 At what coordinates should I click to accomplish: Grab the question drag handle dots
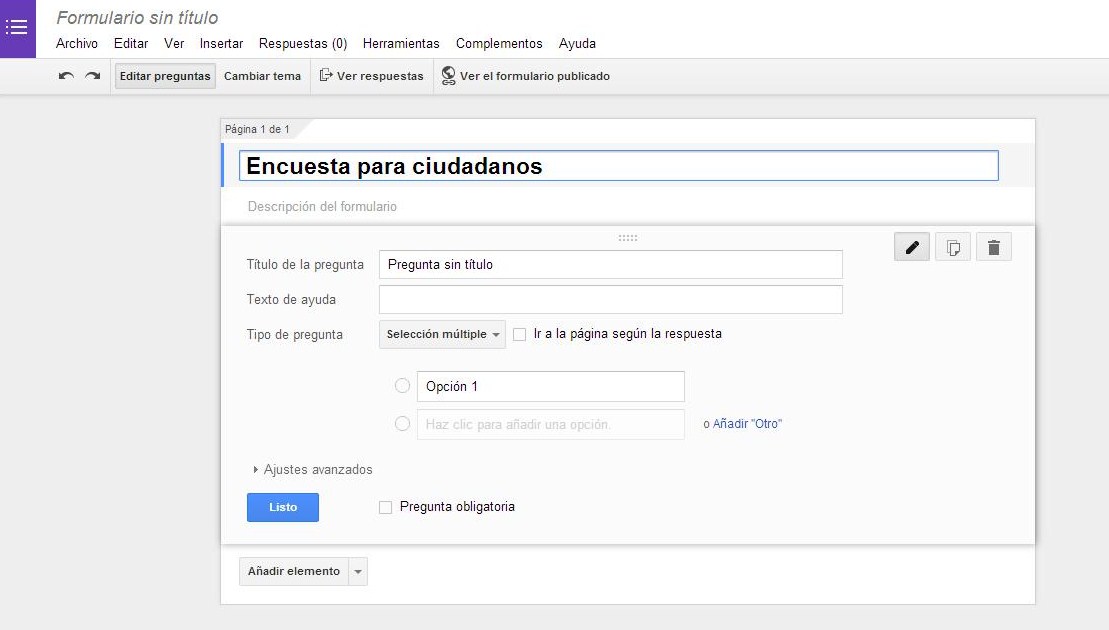pos(628,238)
